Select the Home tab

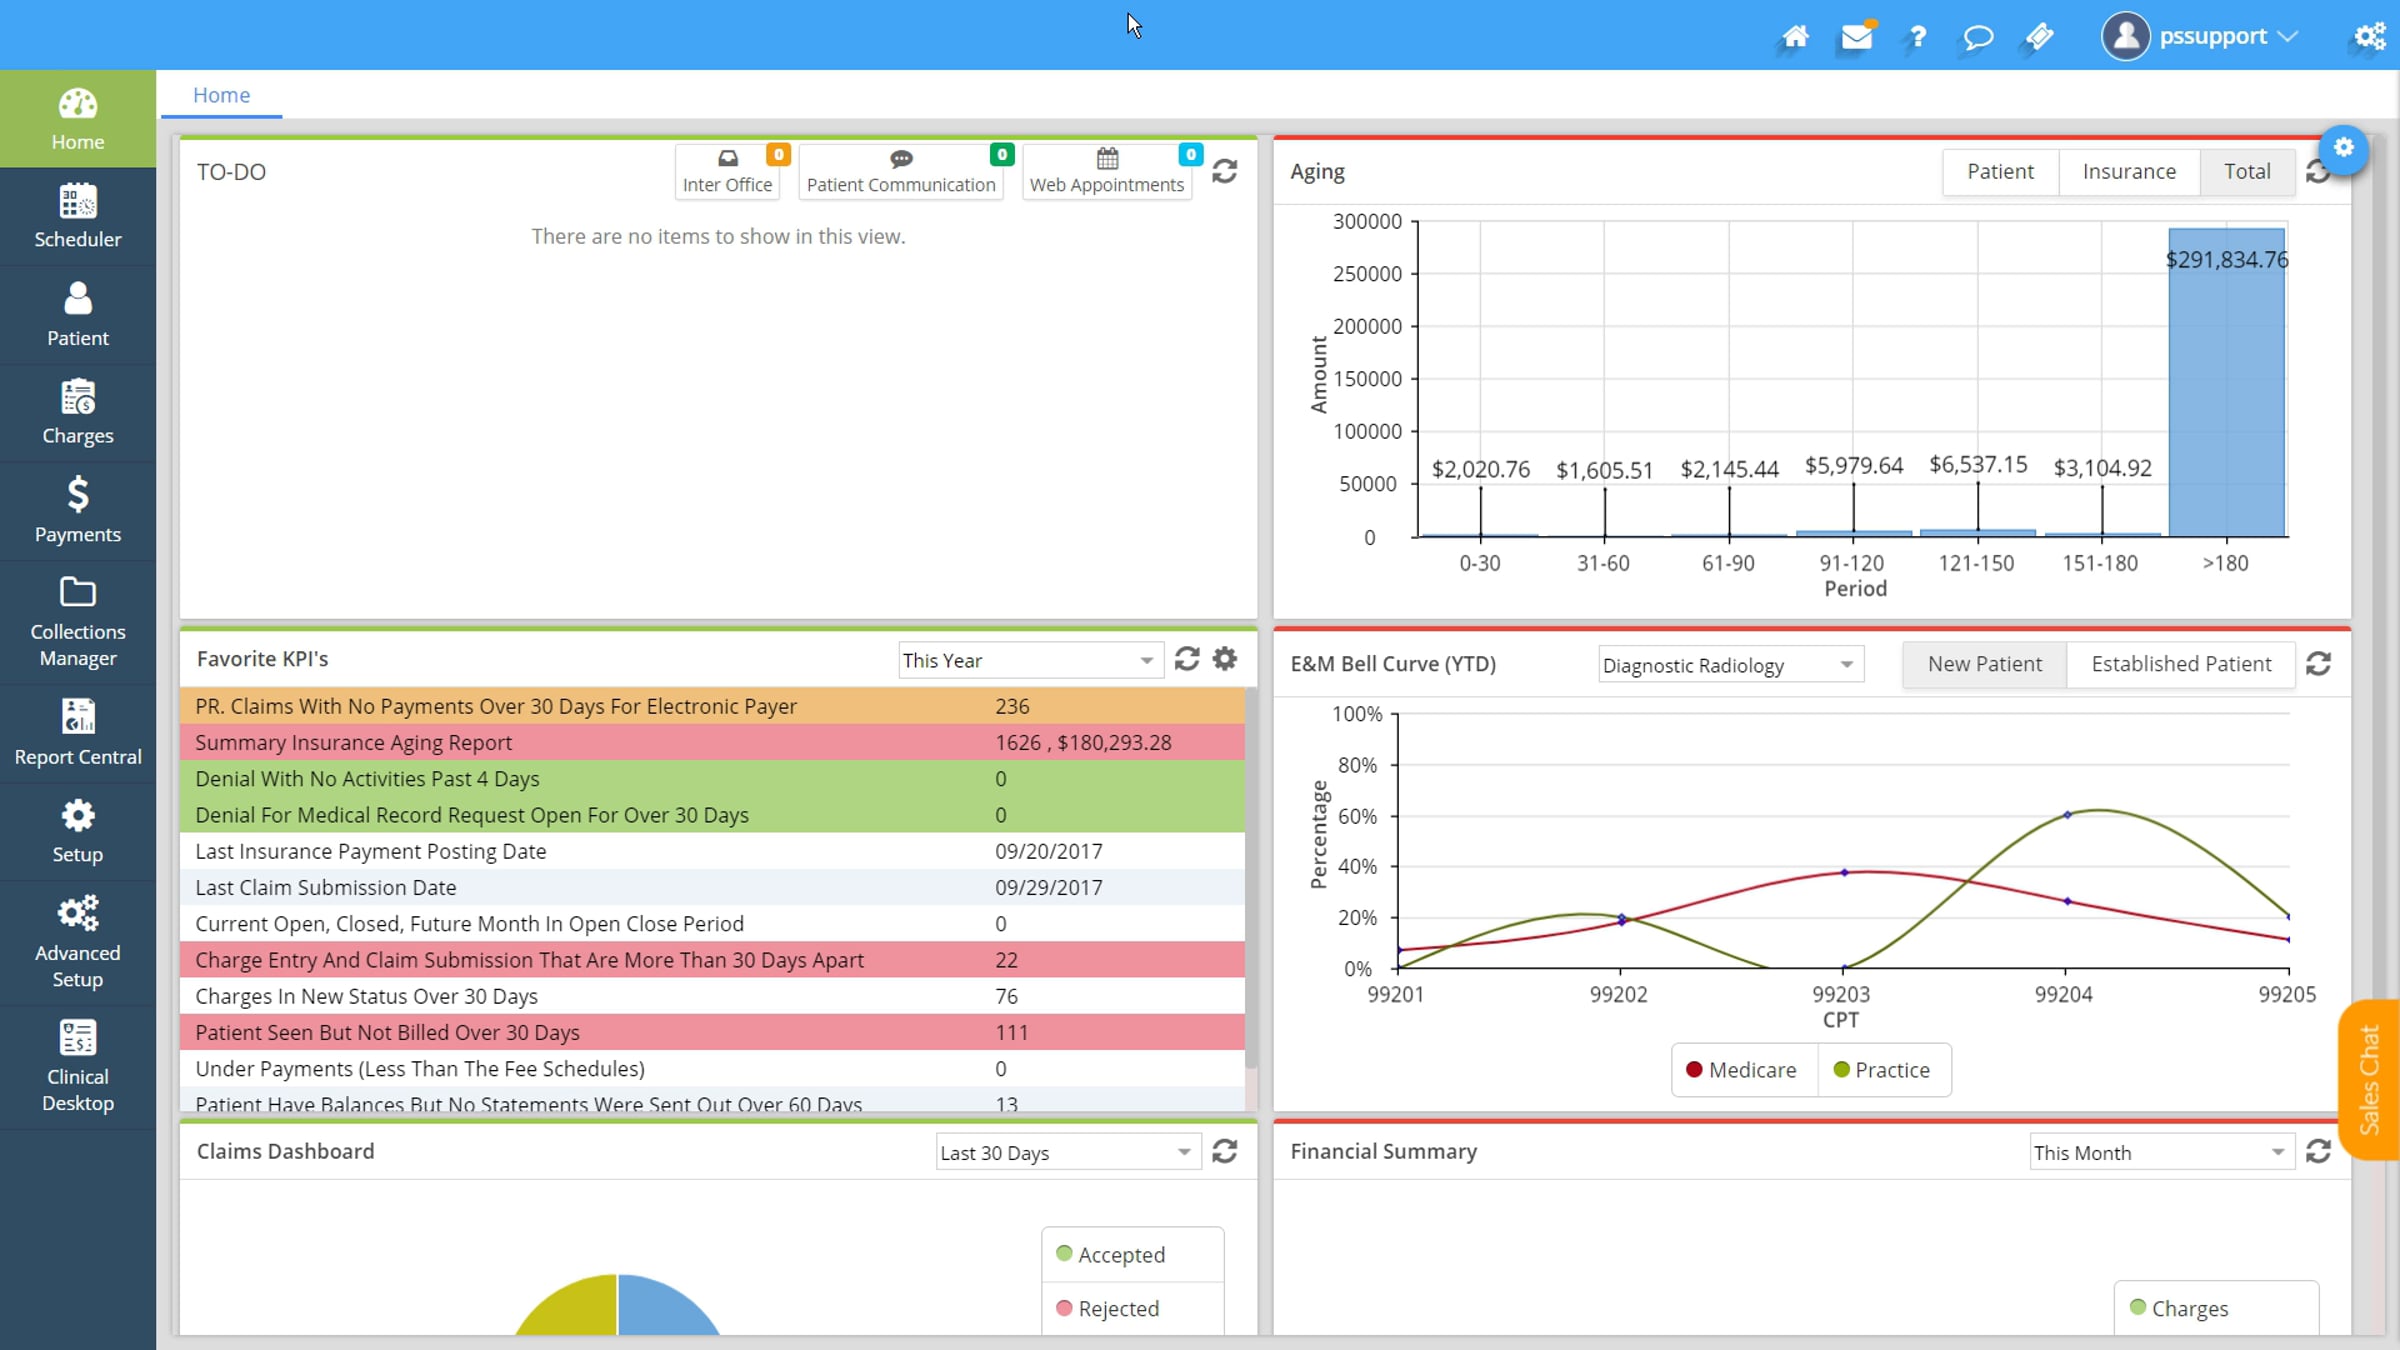pos(221,95)
